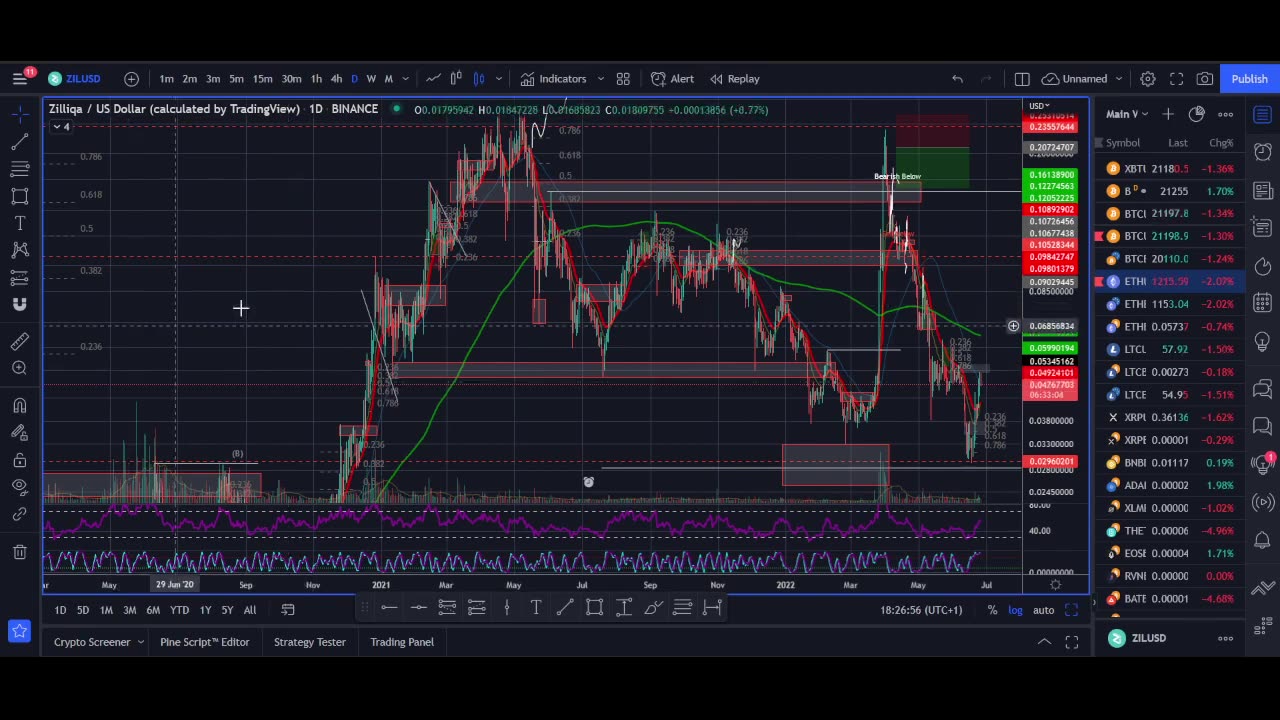Expand the bottom panel chevron up

tap(1044, 642)
